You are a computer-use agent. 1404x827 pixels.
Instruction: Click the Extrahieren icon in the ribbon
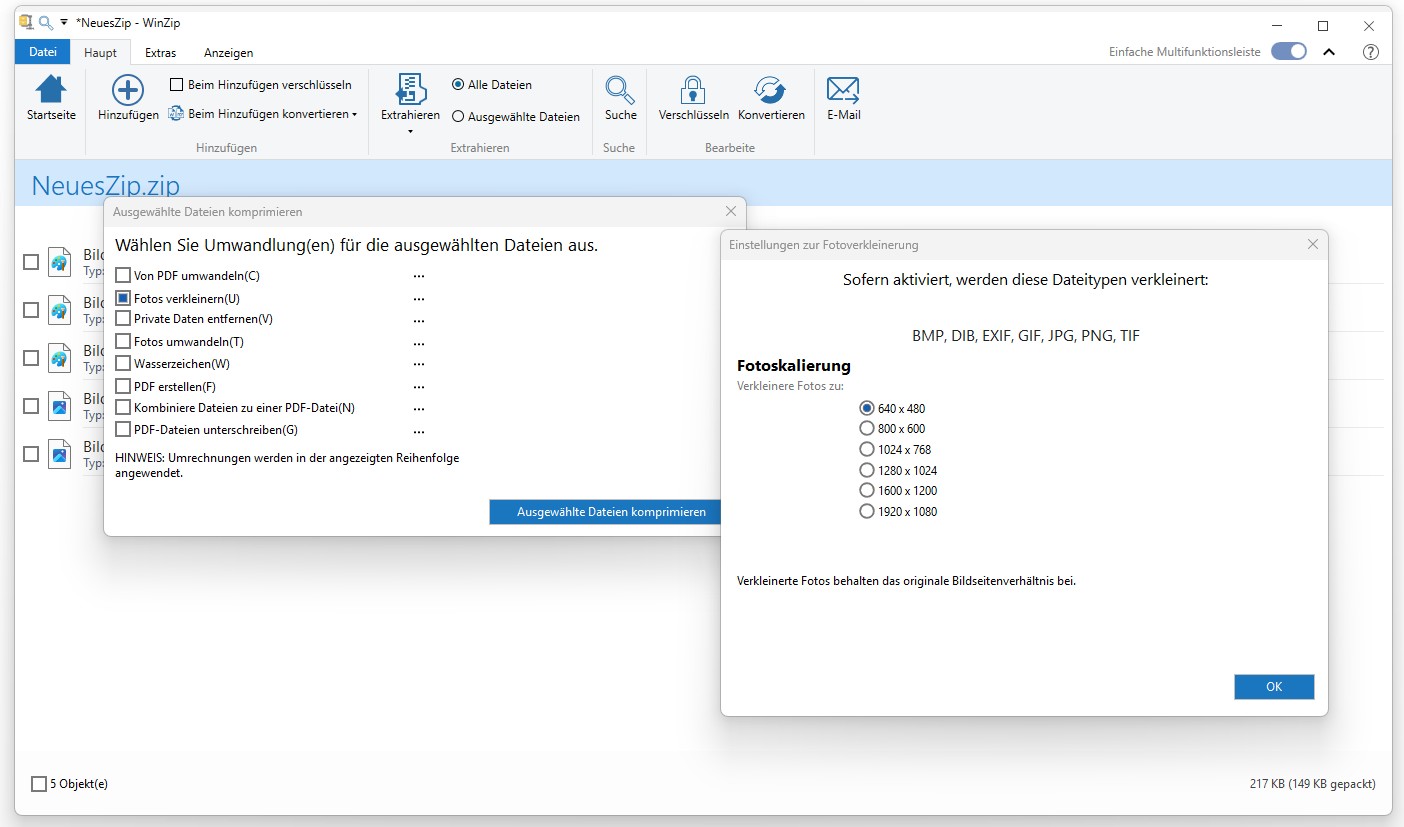tap(410, 89)
